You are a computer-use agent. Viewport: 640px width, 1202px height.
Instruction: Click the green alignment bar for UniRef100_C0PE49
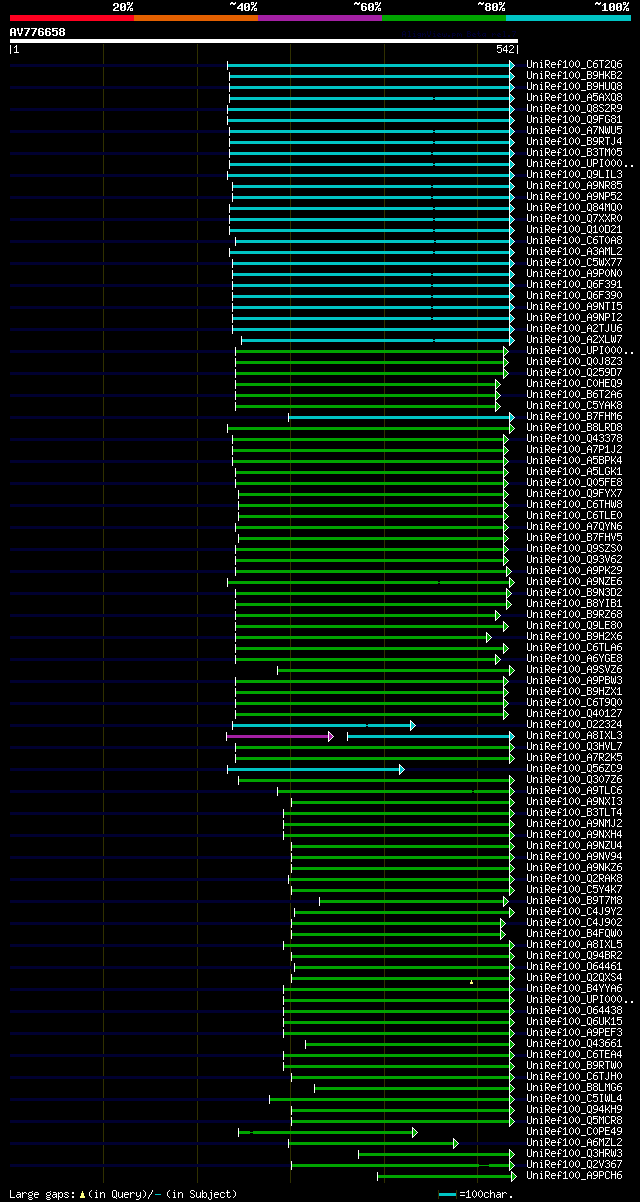tap(328, 1132)
